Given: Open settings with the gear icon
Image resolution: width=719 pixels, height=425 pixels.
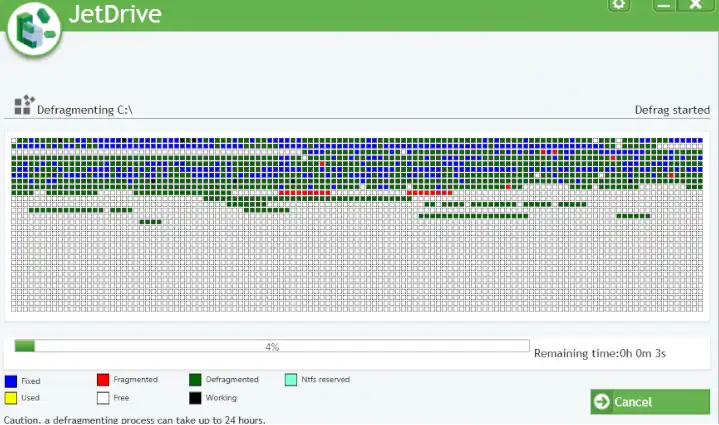Looking at the screenshot, I should click(619, 5).
